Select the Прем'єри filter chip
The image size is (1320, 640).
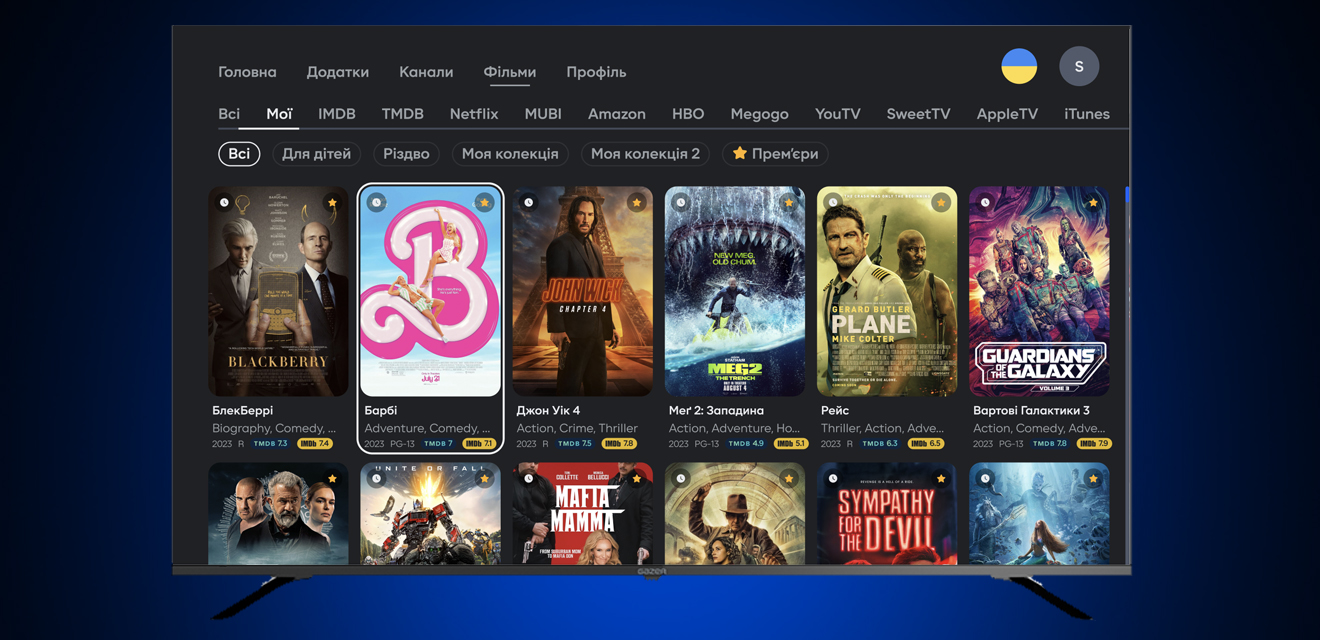775,154
